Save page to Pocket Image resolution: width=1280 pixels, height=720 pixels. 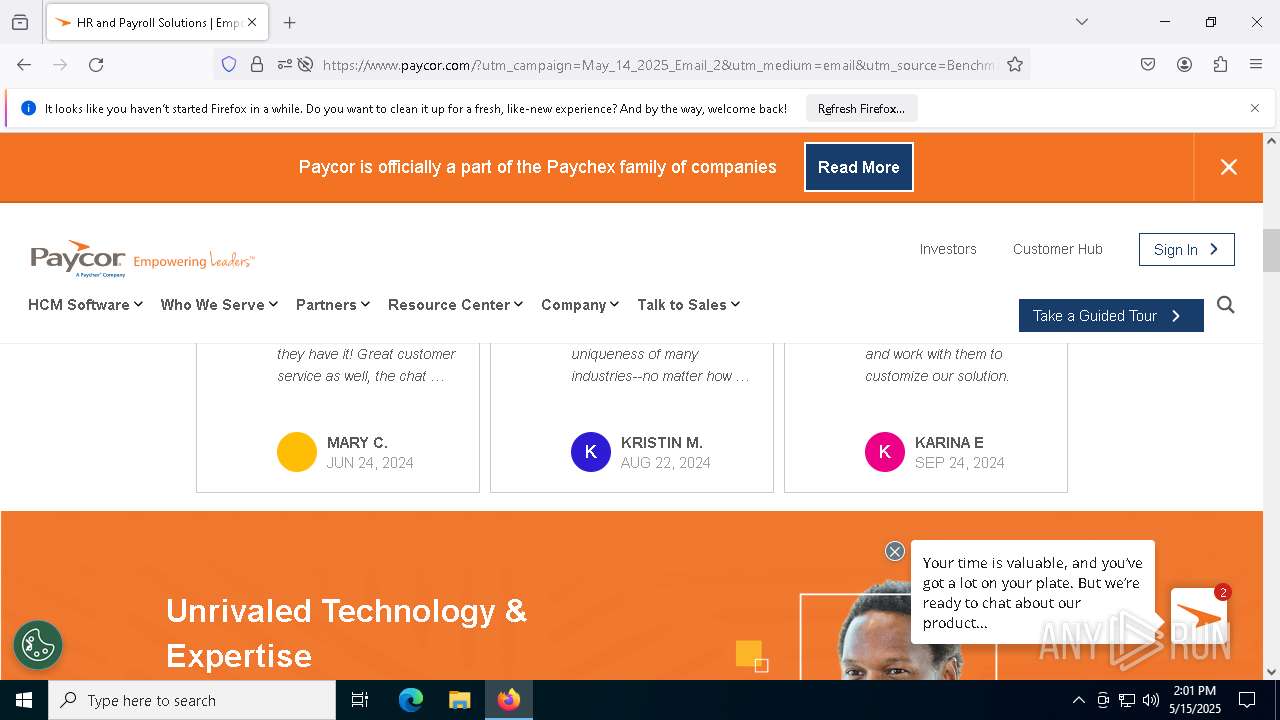(1148, 64)
